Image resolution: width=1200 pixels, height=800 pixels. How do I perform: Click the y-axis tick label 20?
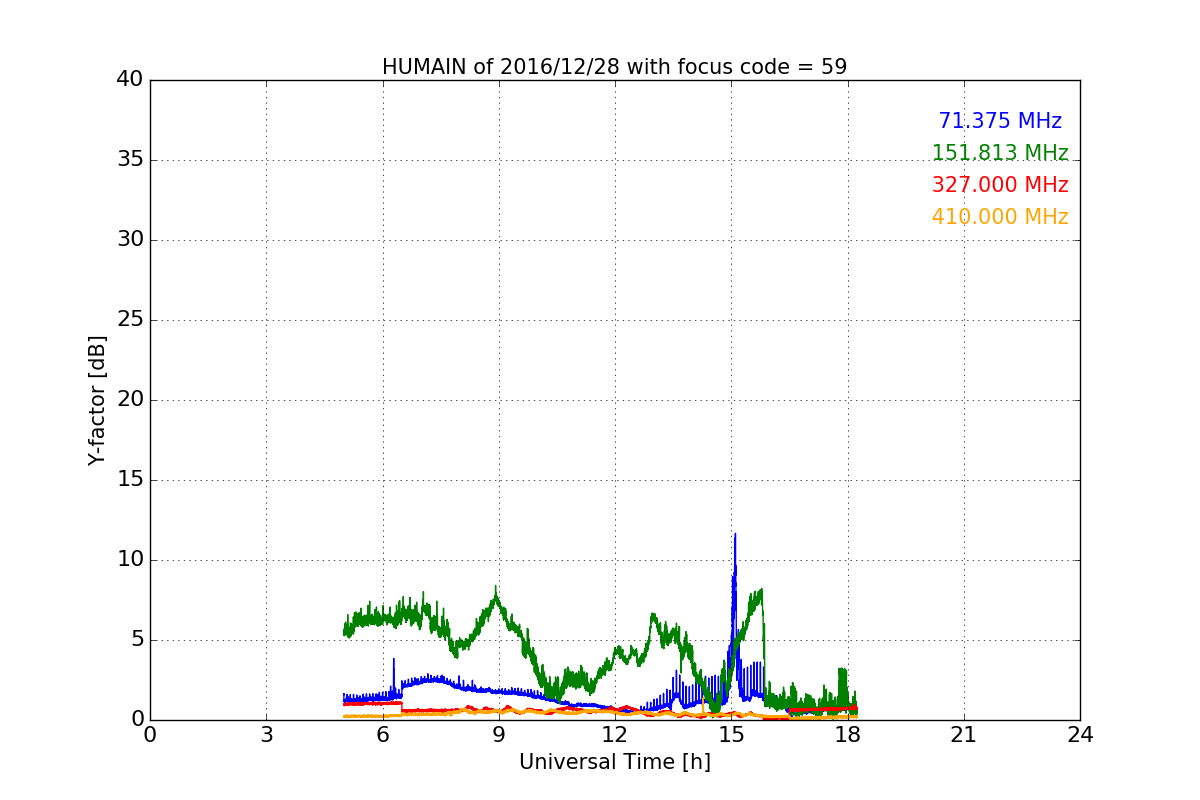130,400
